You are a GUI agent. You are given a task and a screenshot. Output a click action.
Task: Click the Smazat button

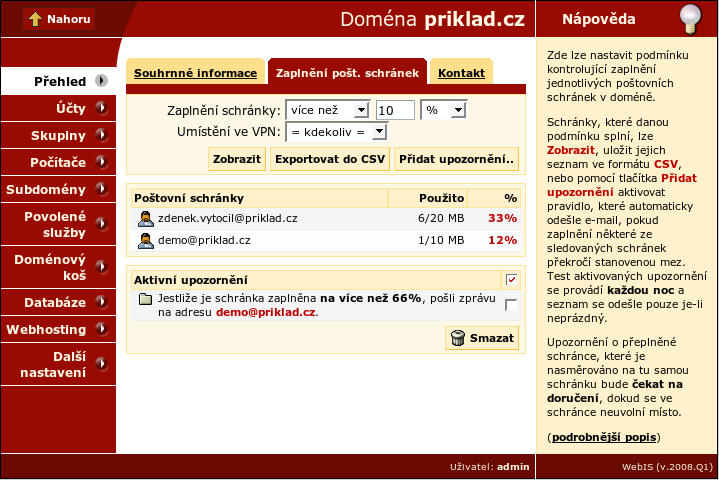(x=482, y=338)
